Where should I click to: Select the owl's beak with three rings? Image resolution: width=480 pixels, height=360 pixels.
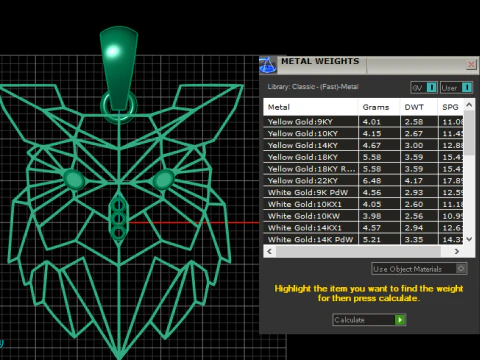[118, 218]
